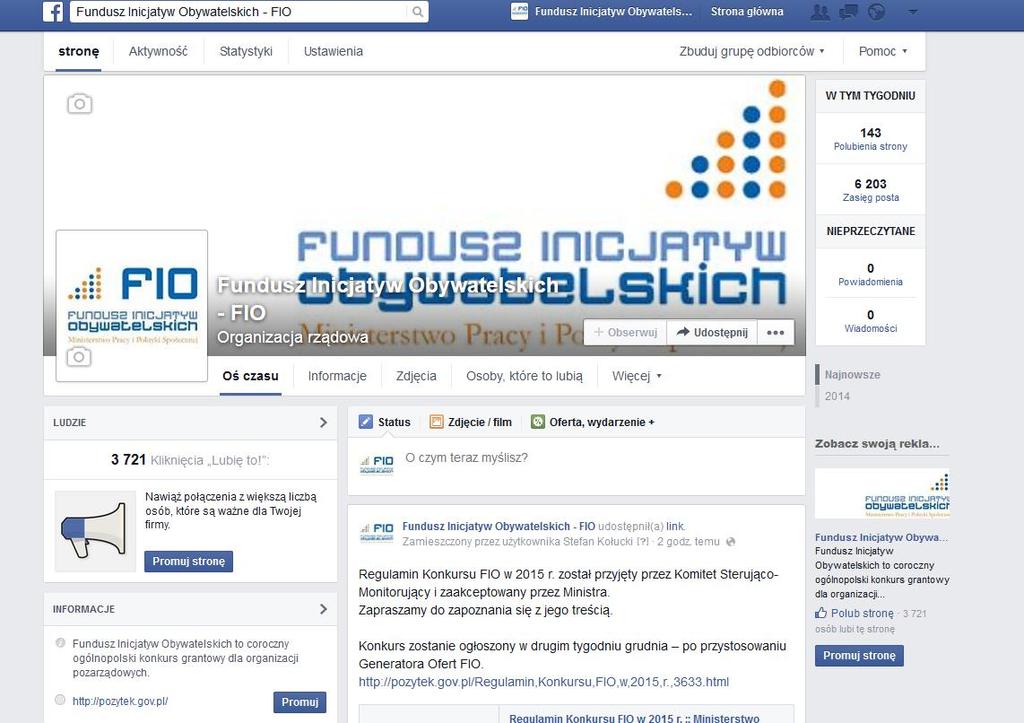Select Zdjęcie / film composer option
The height and width of the screenshot is (723, 1024).
(x=471, y=422)
